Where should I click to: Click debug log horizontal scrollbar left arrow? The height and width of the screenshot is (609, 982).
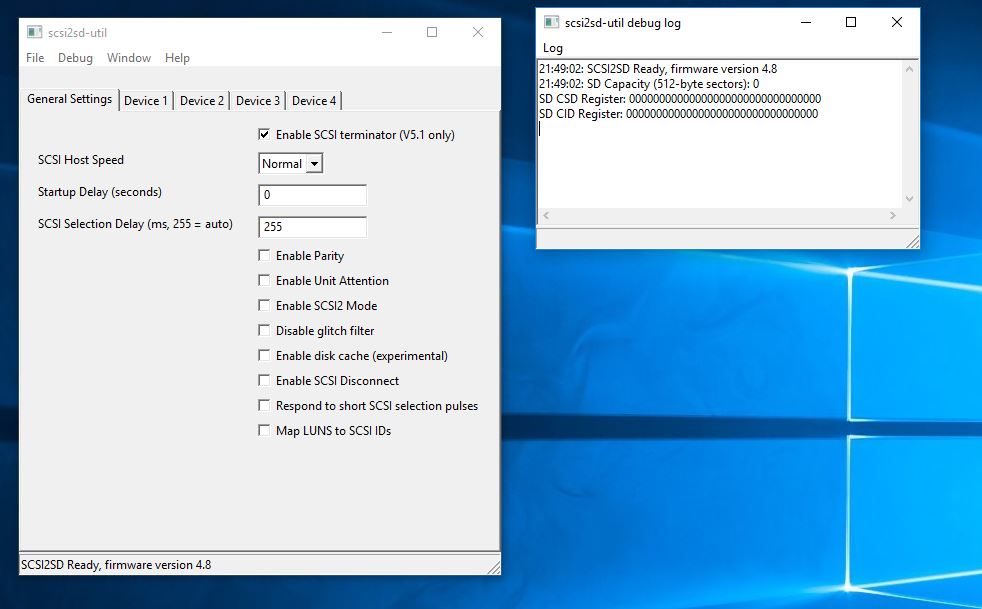pos(546,216)
